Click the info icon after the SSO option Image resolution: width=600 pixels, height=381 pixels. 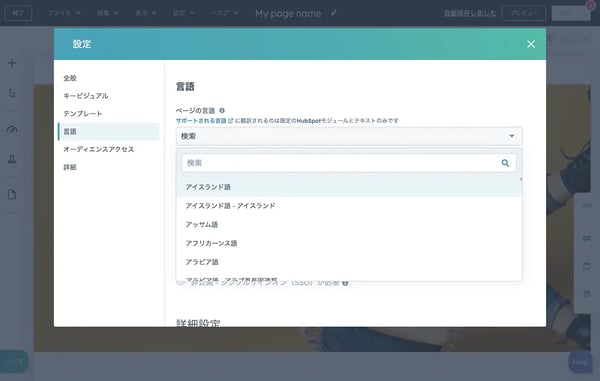pos(345,283)
